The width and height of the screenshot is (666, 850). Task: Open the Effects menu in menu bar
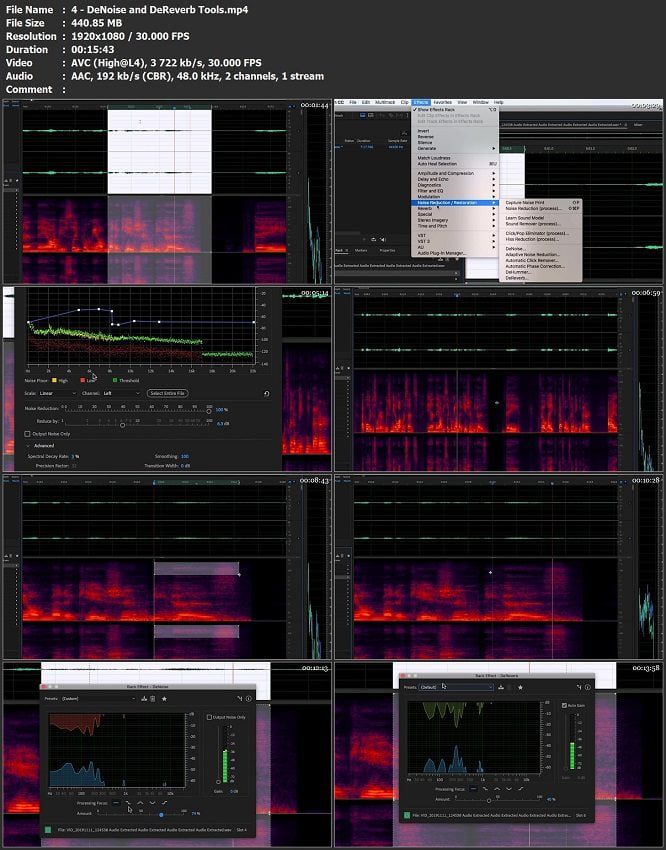click(x=421, y=102)
